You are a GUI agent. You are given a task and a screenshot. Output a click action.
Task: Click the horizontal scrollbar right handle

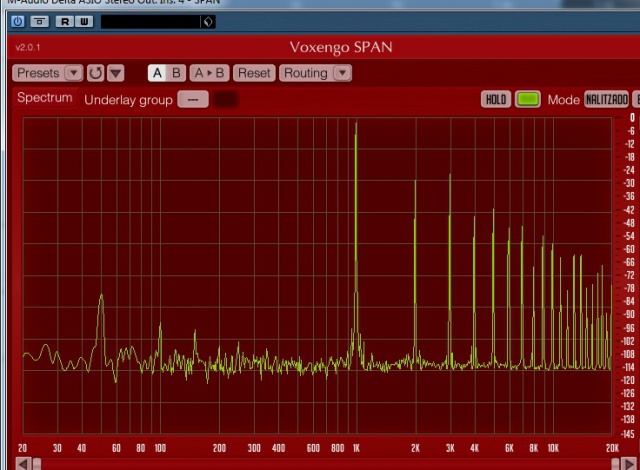616,464
